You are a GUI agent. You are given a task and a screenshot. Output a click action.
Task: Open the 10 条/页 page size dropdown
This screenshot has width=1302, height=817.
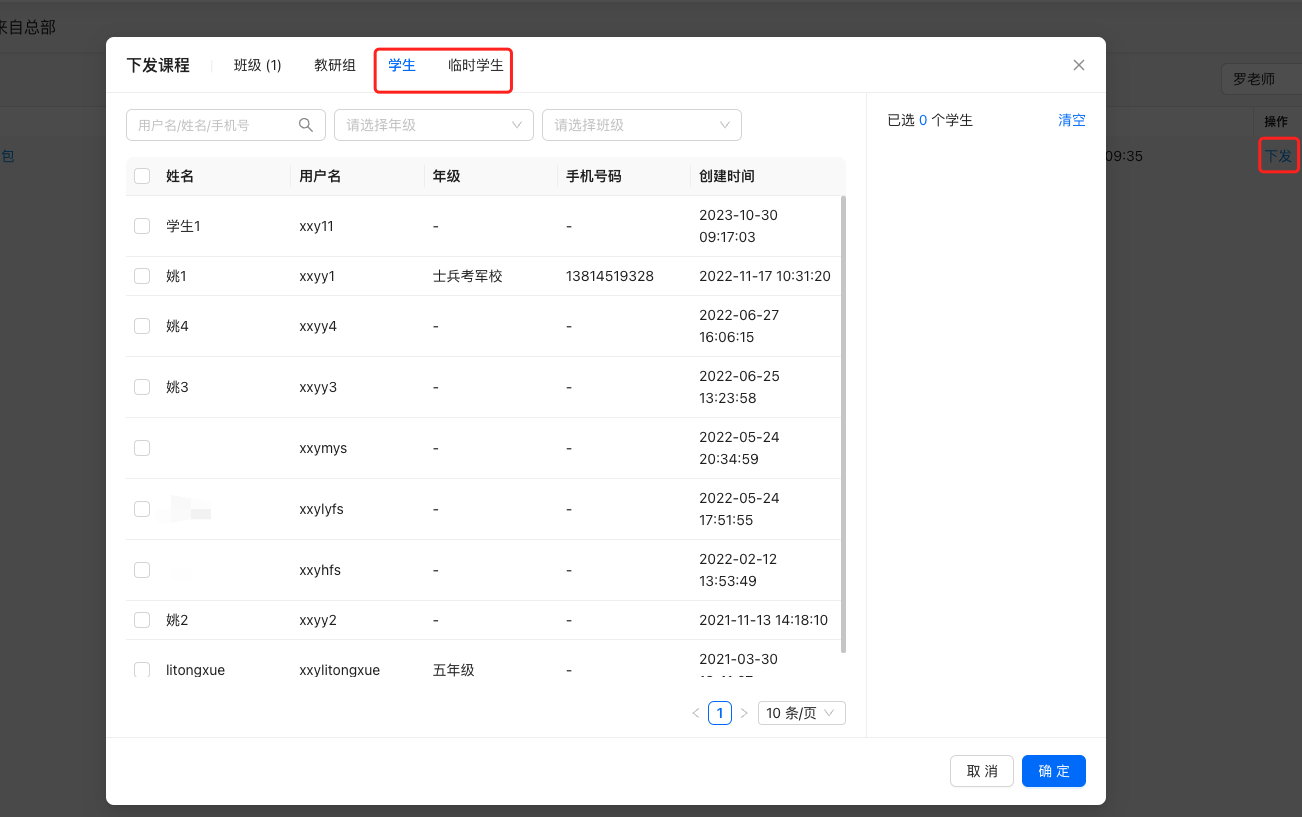tap(802, 713)
